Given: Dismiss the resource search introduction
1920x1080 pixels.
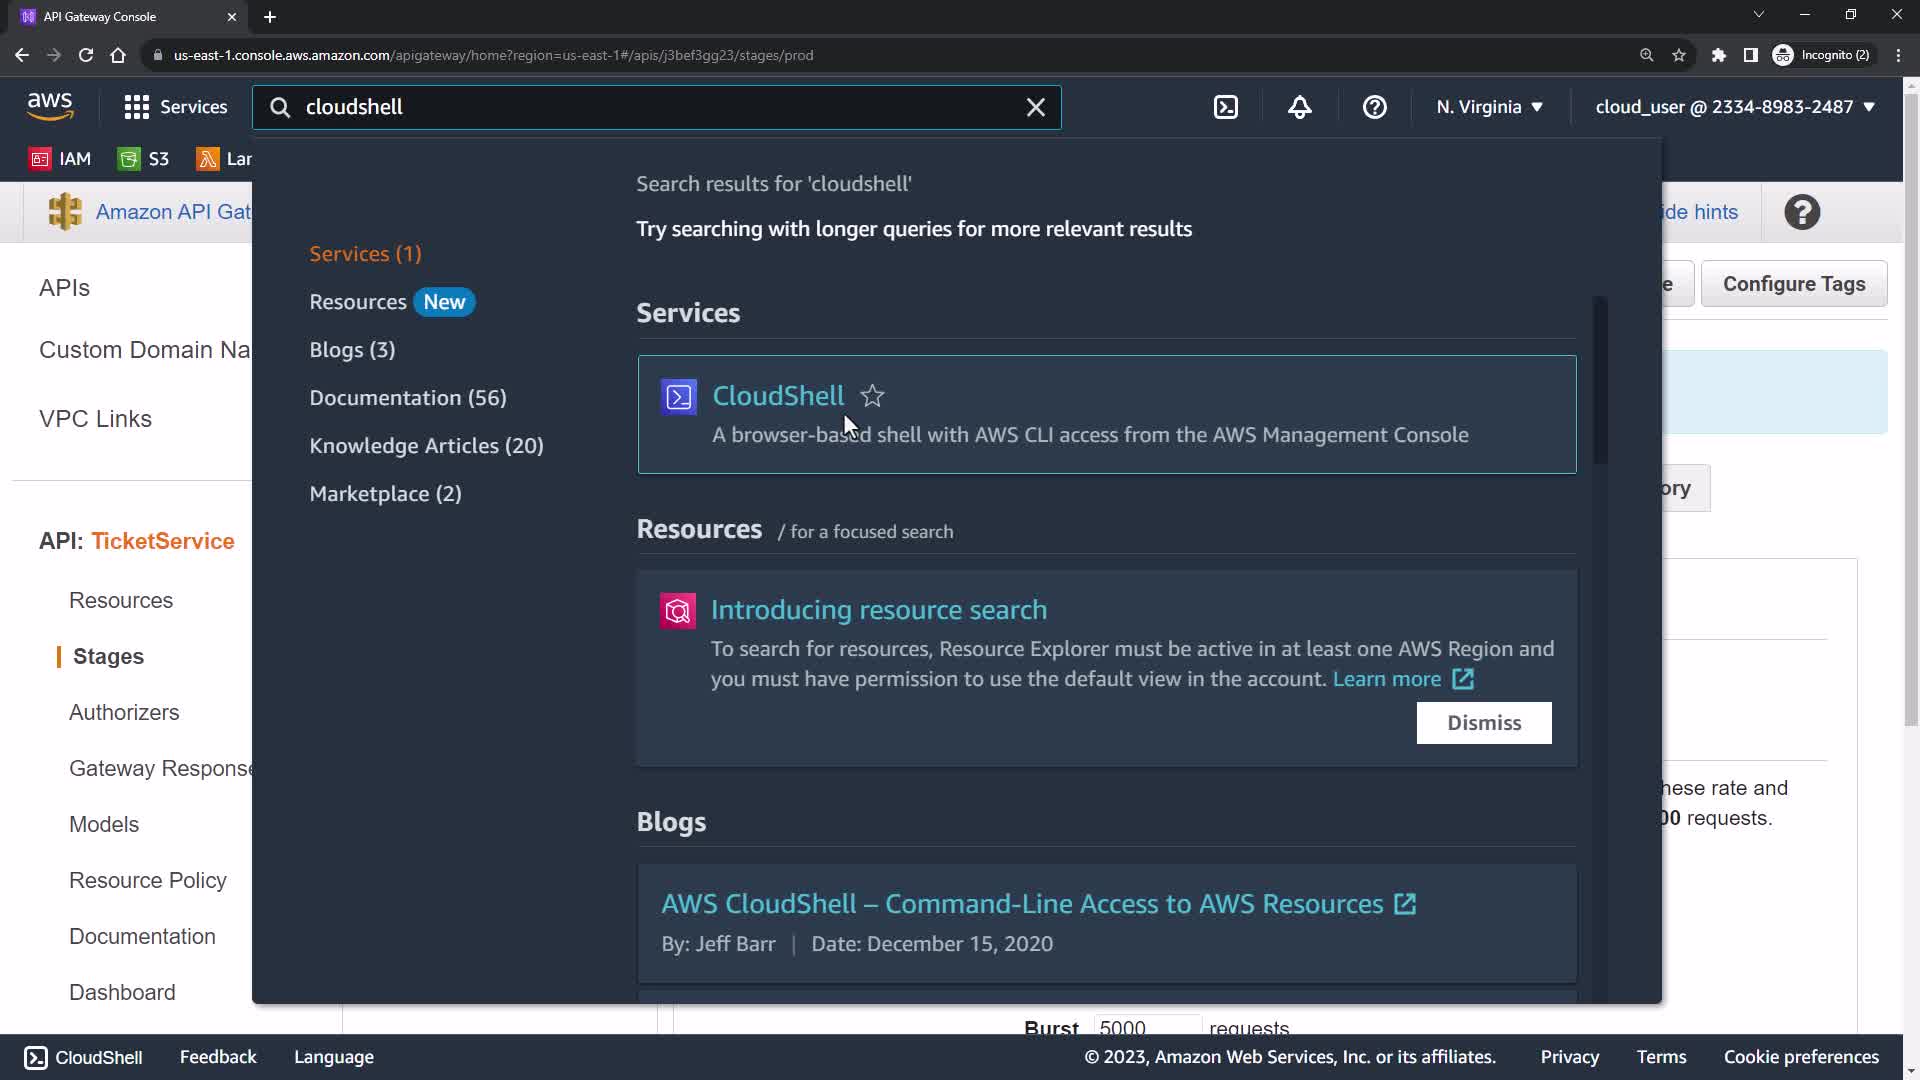Looking at the screenshot, I should pos(1484,723).
